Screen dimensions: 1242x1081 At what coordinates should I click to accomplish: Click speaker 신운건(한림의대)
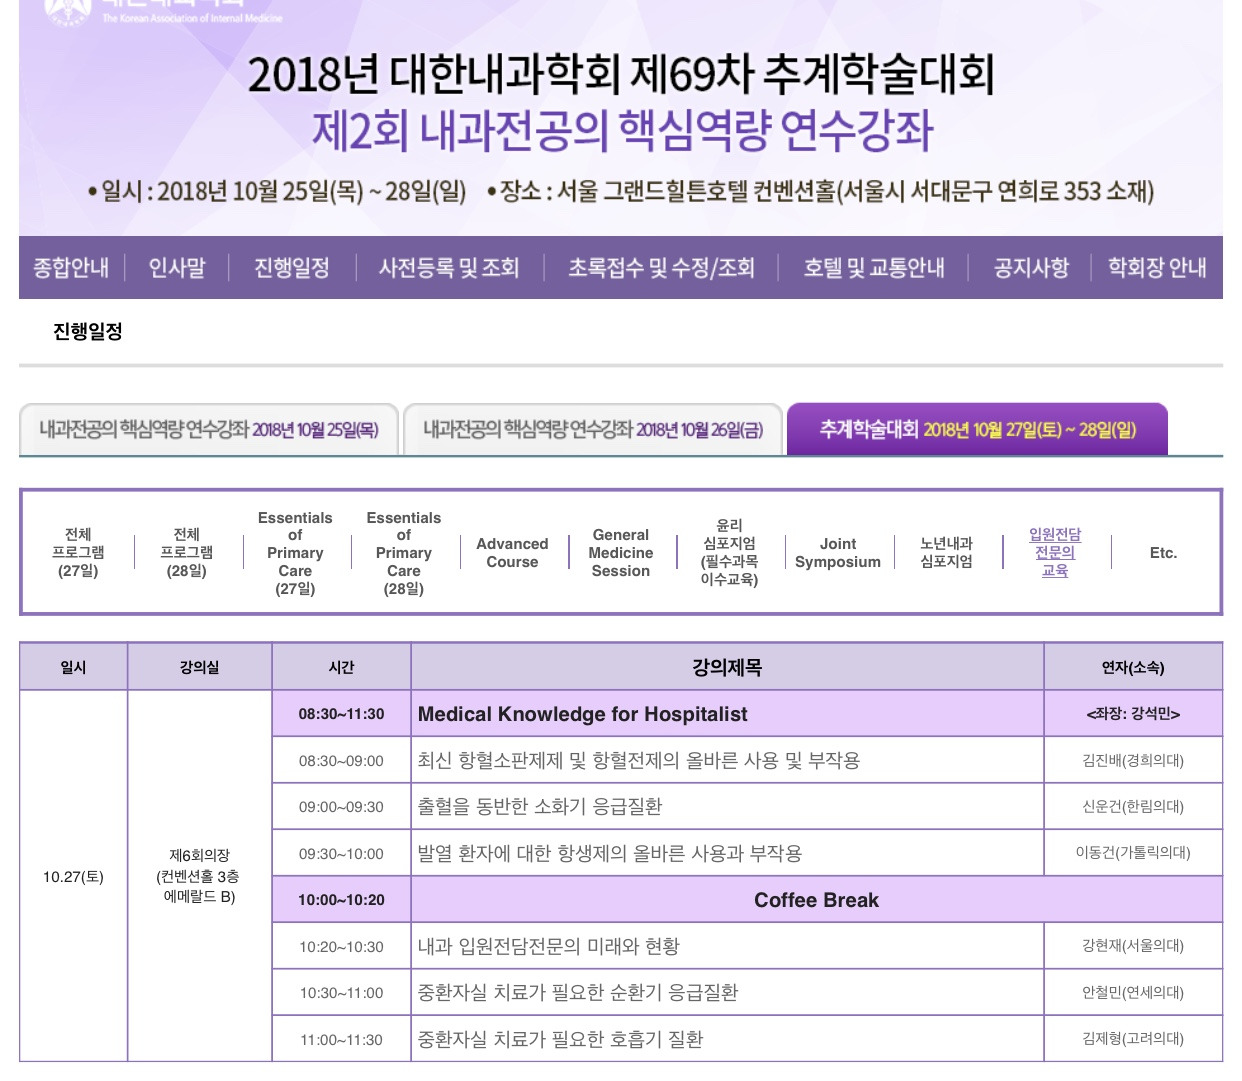point(1133,807)
